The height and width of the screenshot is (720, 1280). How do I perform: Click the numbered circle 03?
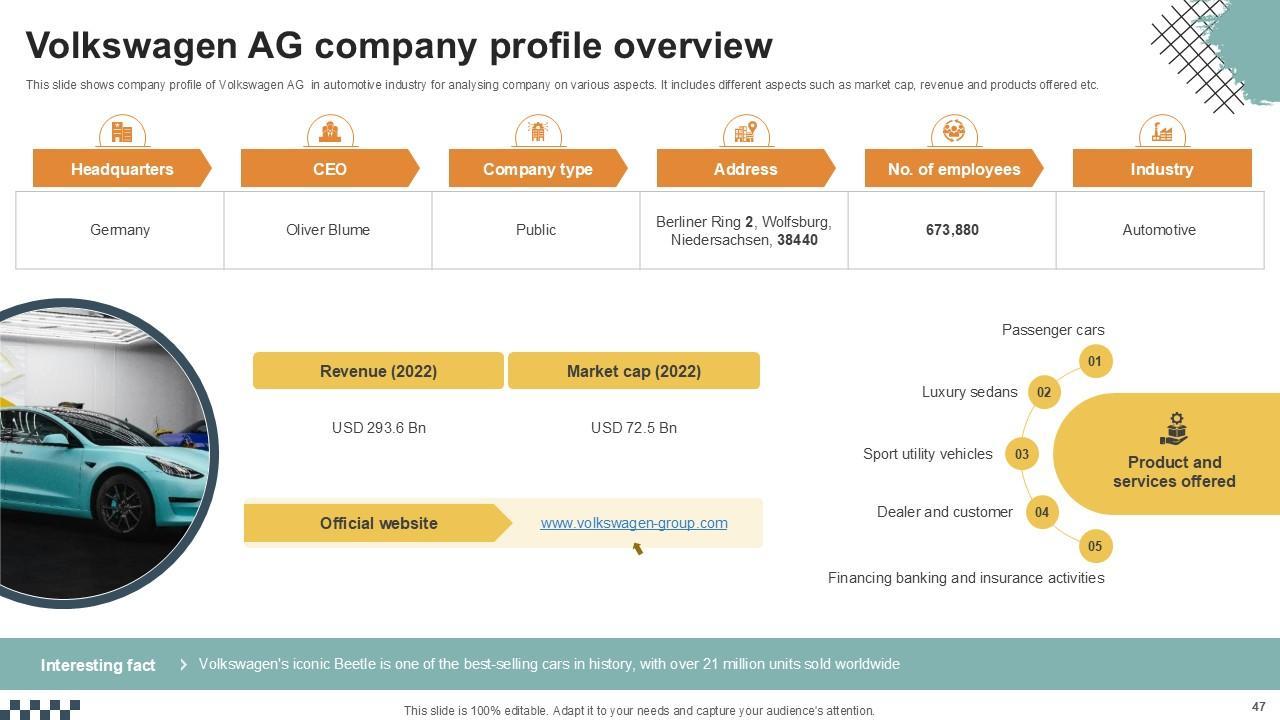click(1022, 454)
